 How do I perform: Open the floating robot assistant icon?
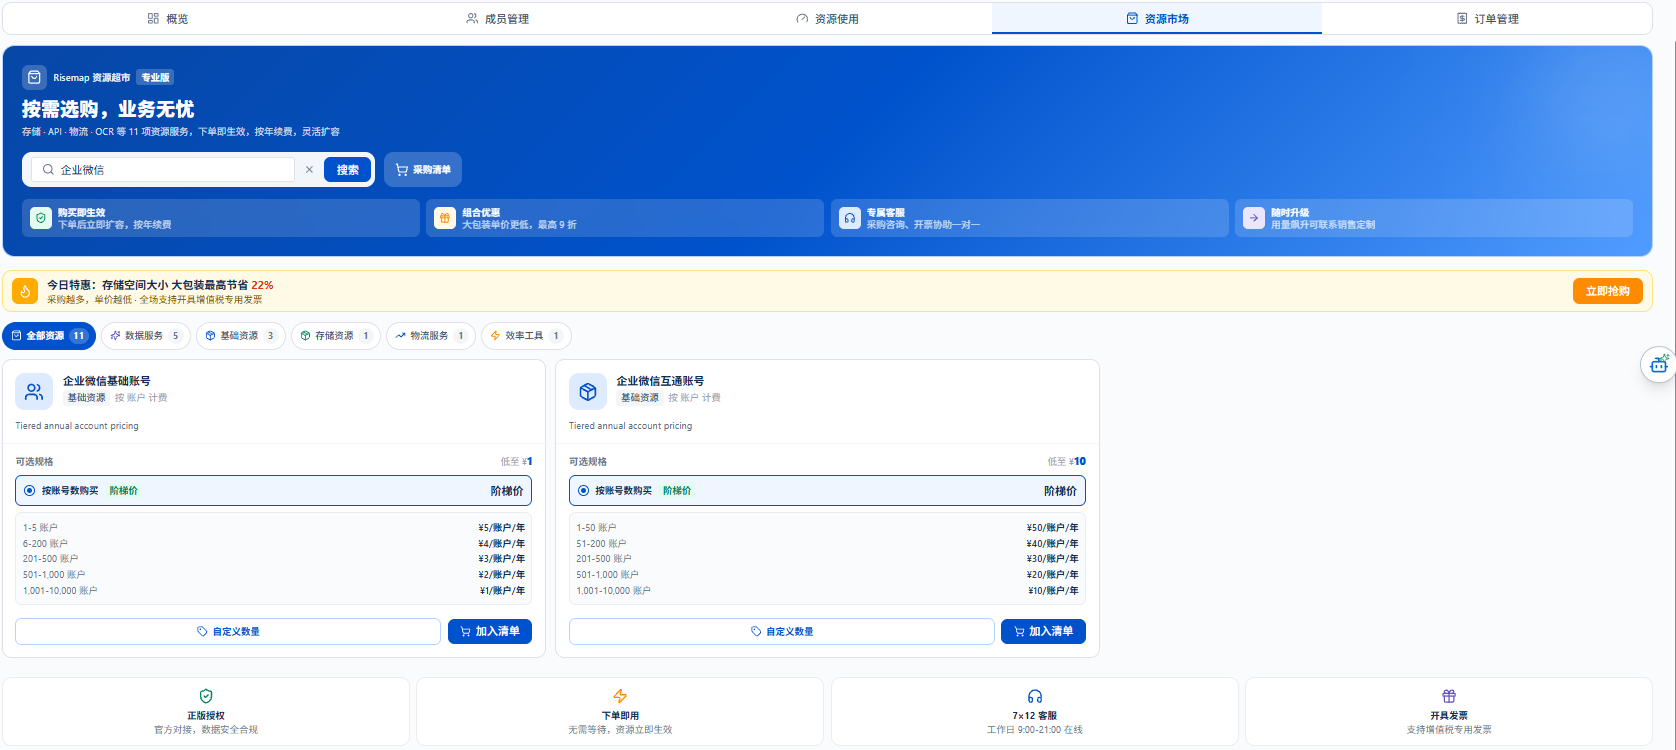pyautogui.click(x=1659, y=364)
